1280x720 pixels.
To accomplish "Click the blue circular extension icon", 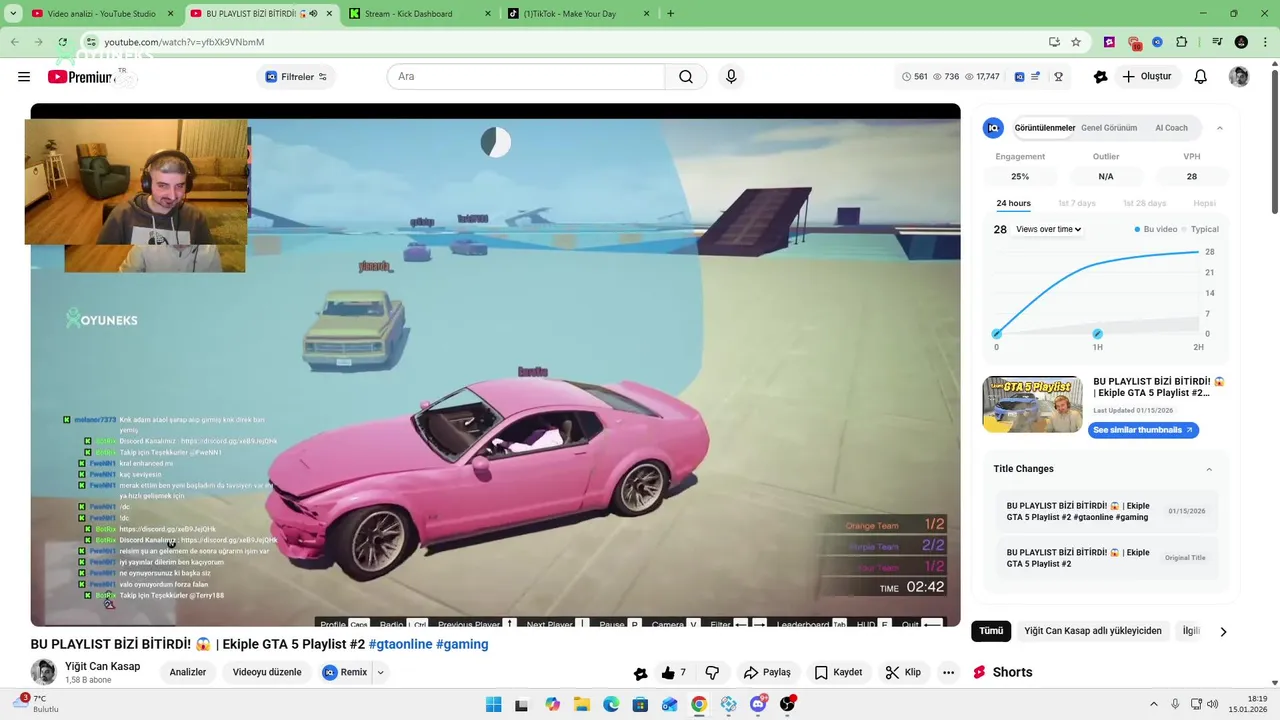I will [x=1157, y=42].
